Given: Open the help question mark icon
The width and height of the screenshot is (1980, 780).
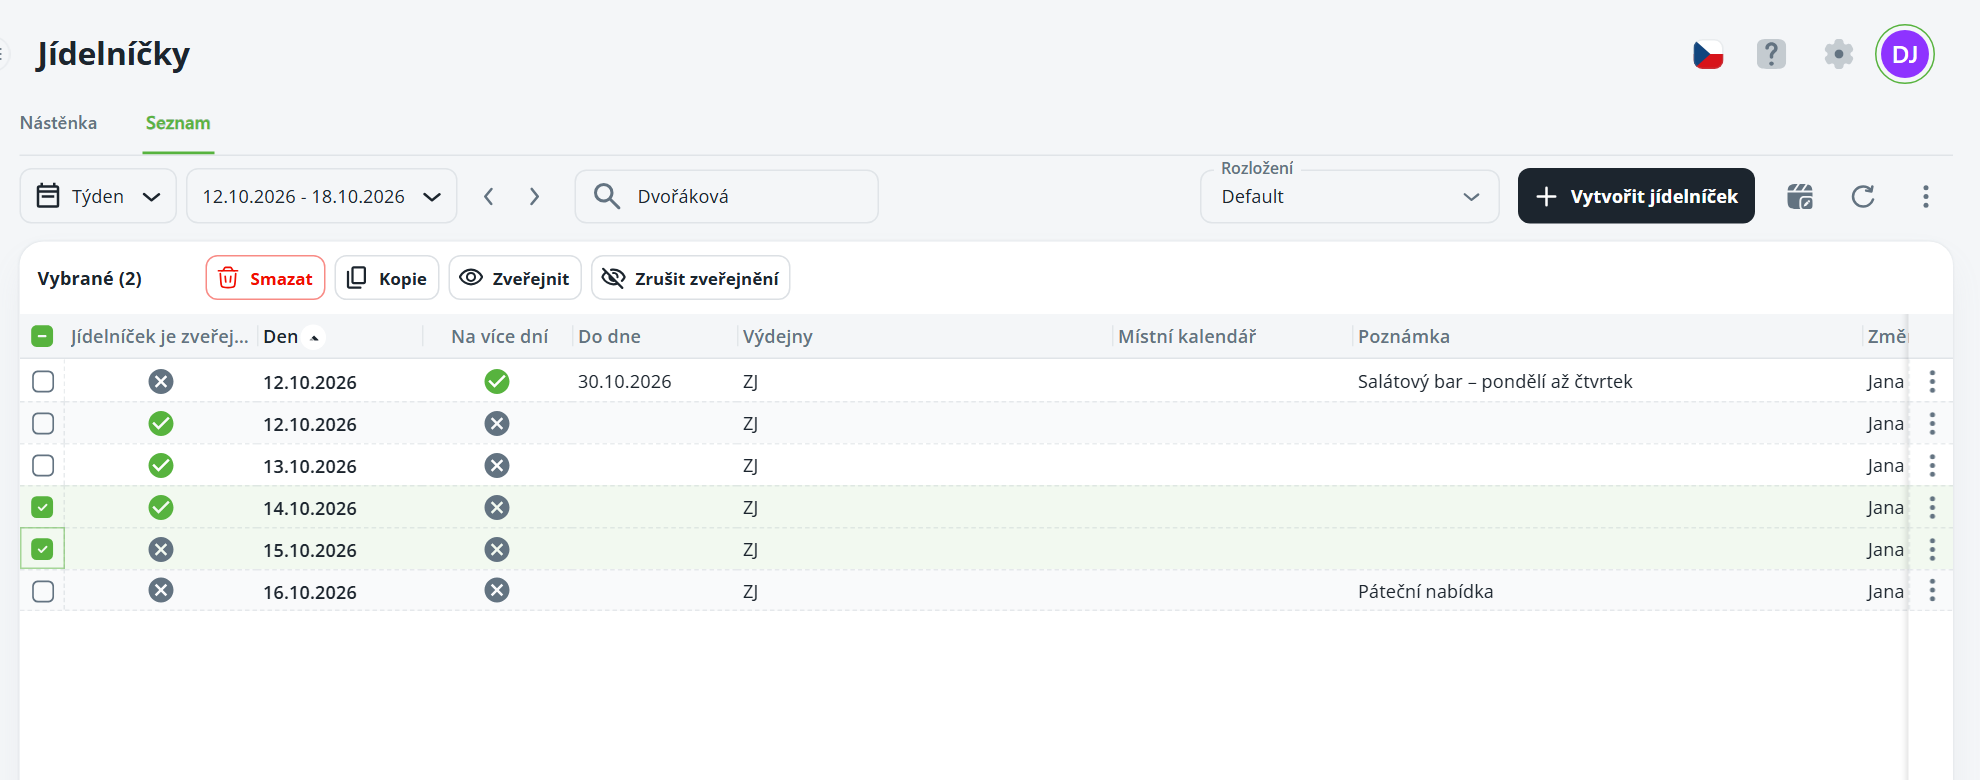Looking at the screenshot, I should 1771,54.
